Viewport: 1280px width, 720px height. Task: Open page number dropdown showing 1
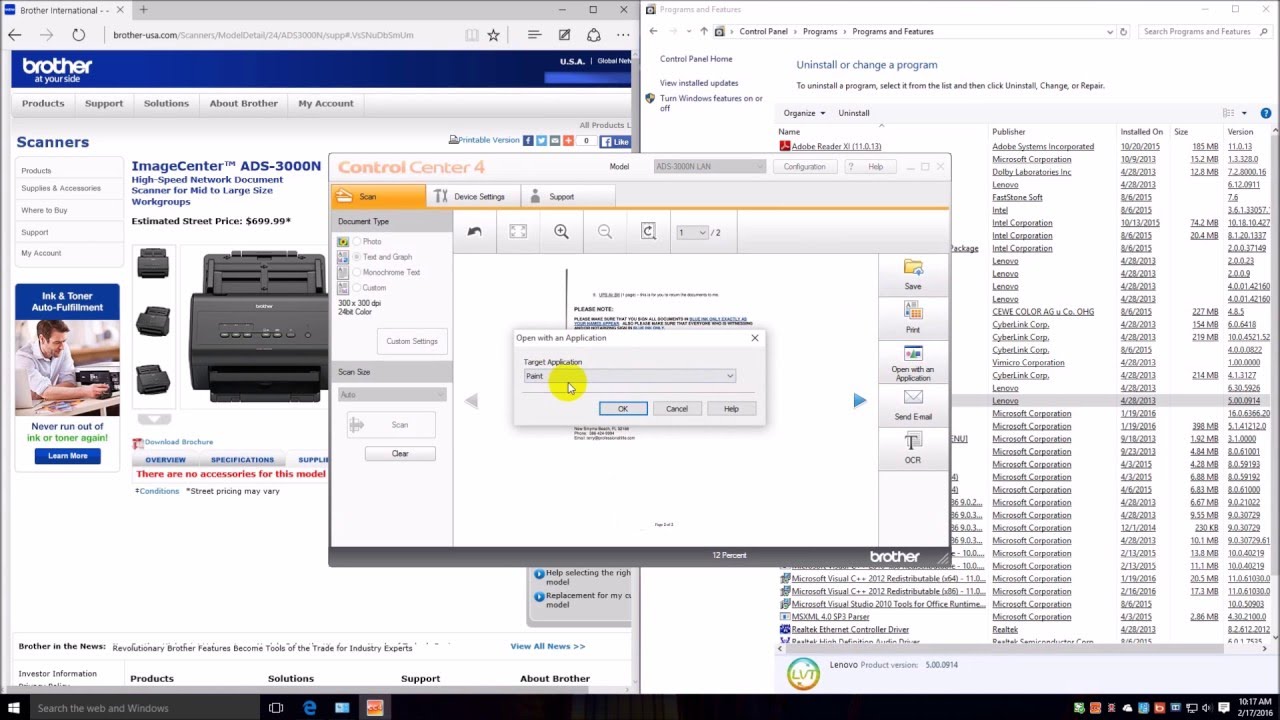pos(692,232)
